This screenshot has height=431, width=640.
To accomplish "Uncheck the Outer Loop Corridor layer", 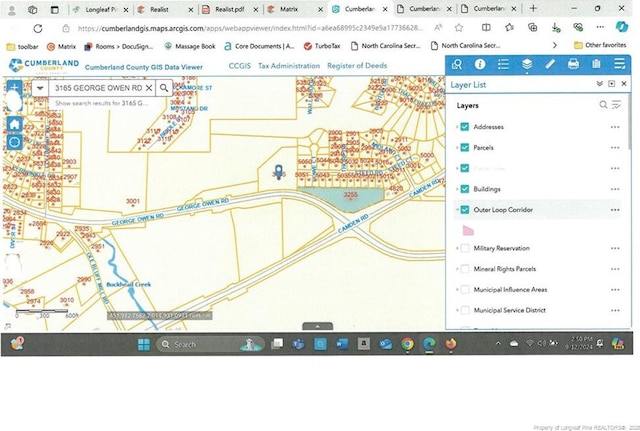I will coord(464,209).
